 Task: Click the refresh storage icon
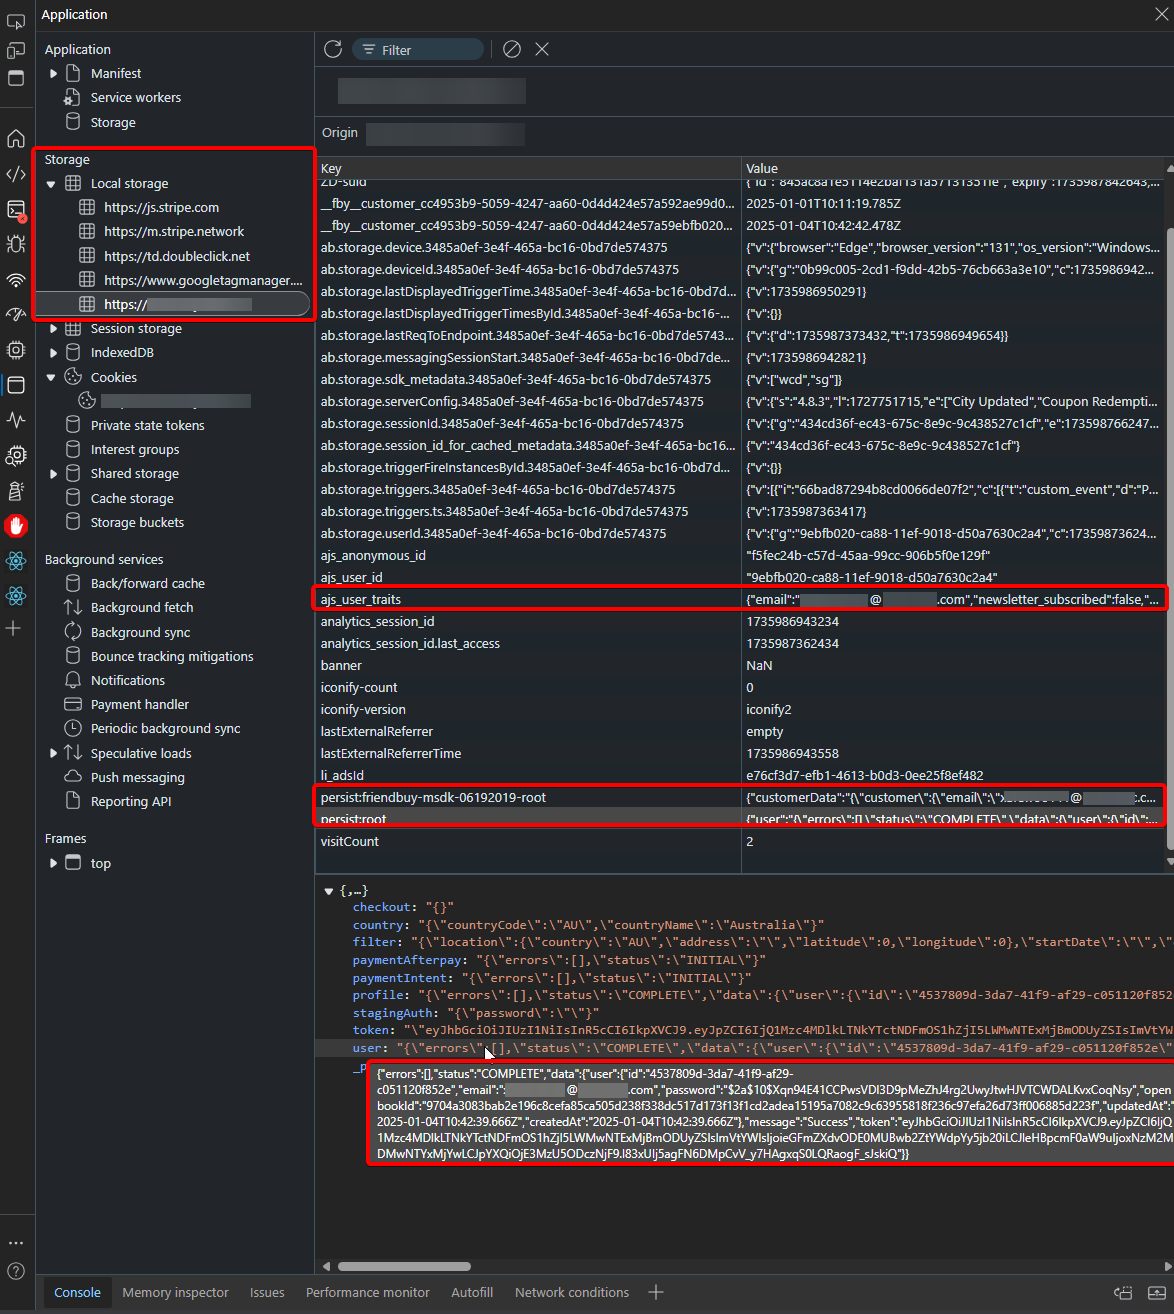point(333,49)
